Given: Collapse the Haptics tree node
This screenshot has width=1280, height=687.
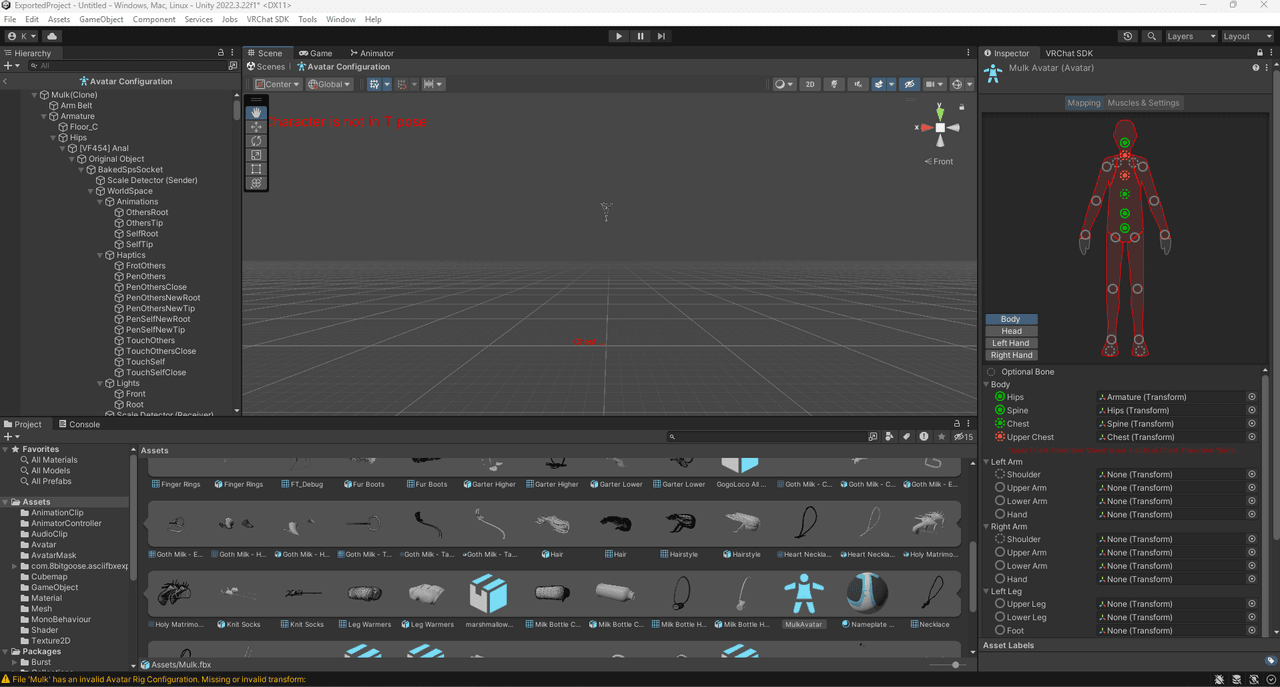Looking at the screenshot, I should (x=100, y=255).
